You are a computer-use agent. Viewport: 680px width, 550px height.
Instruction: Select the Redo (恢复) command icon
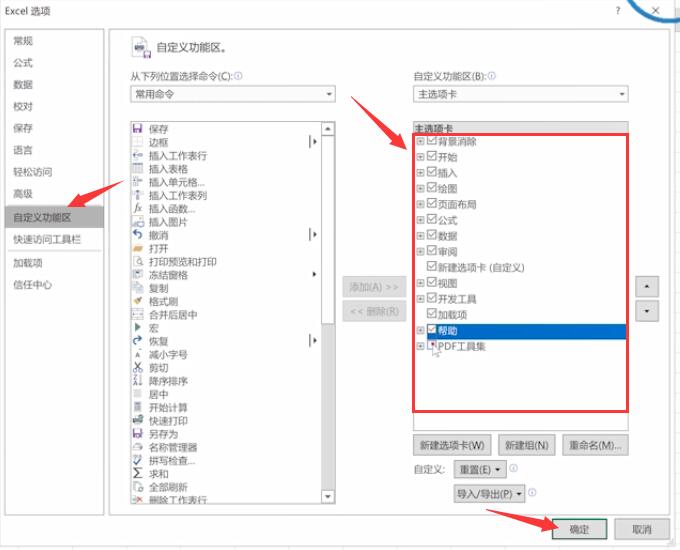pyautogui.click(x=137, y=341)
